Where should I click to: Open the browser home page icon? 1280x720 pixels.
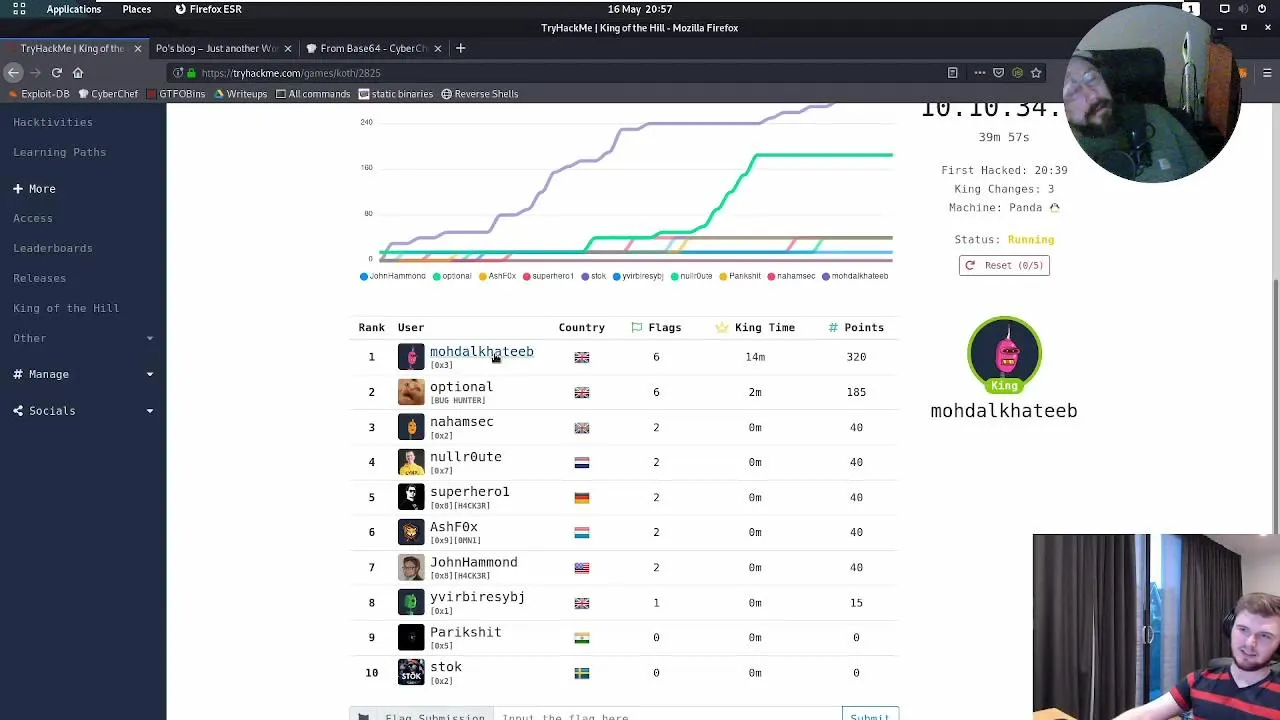(78, 72)
